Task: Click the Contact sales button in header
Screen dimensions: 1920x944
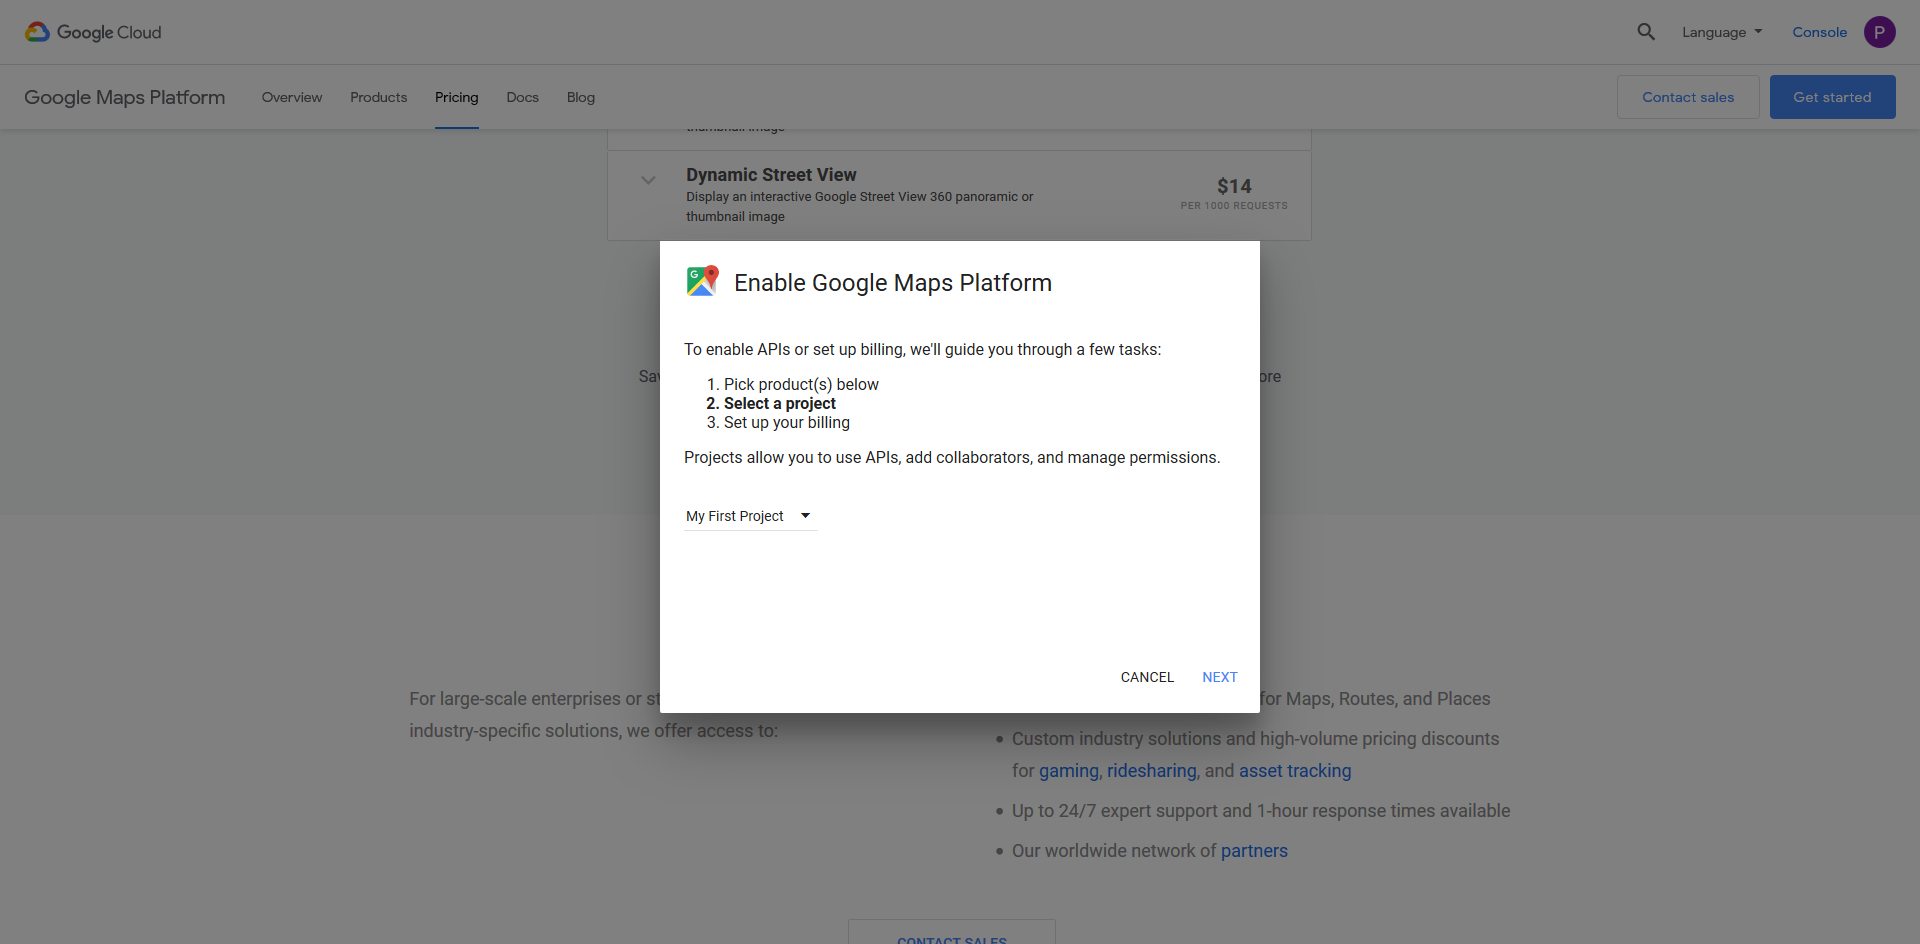Action: pyautogui.click(x=1688, y=97)
